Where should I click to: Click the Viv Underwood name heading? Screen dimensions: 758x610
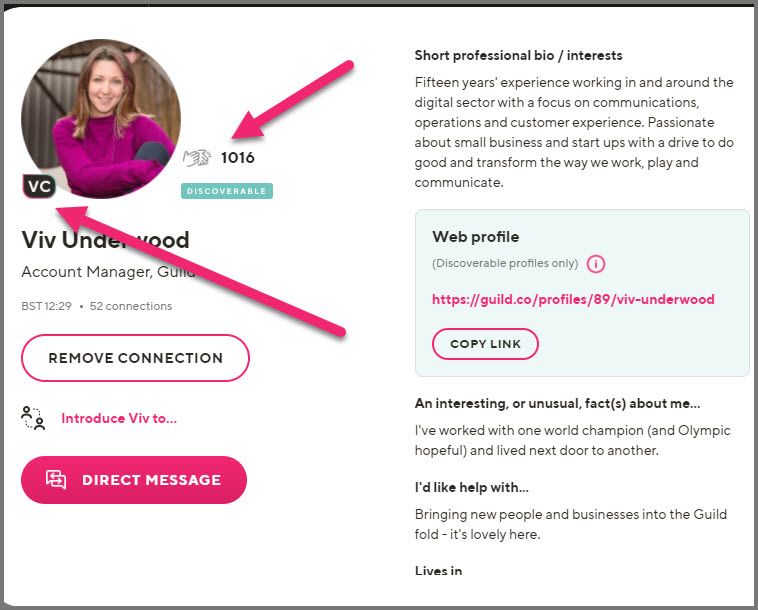(x=105, y=240)
